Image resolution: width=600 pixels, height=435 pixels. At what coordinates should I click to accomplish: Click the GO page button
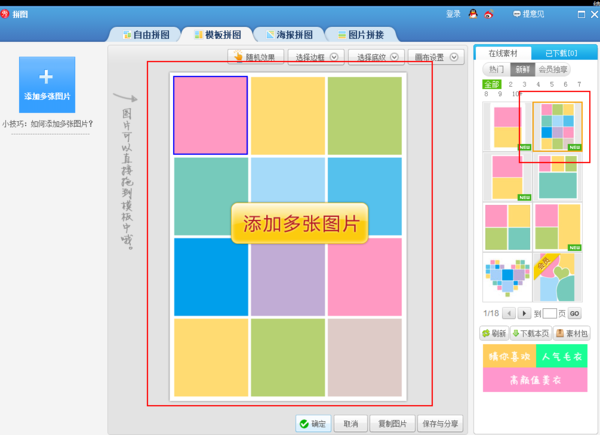click(574, 313)
